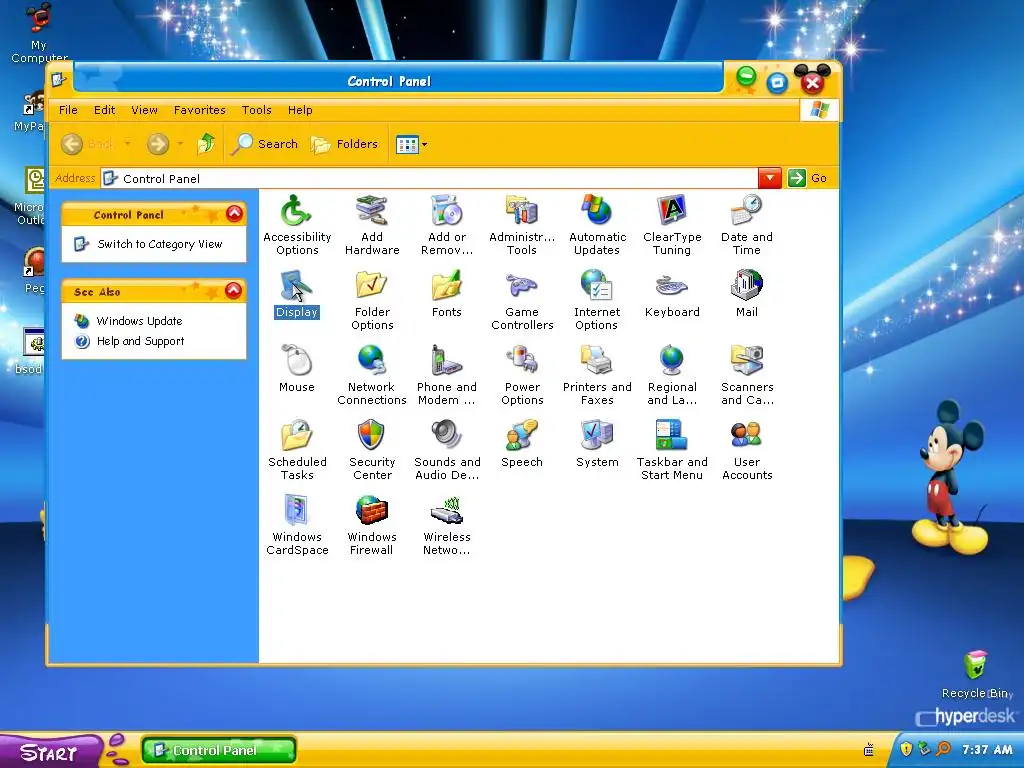
Task: Open Internet Options icon
Action: [597, 300]
